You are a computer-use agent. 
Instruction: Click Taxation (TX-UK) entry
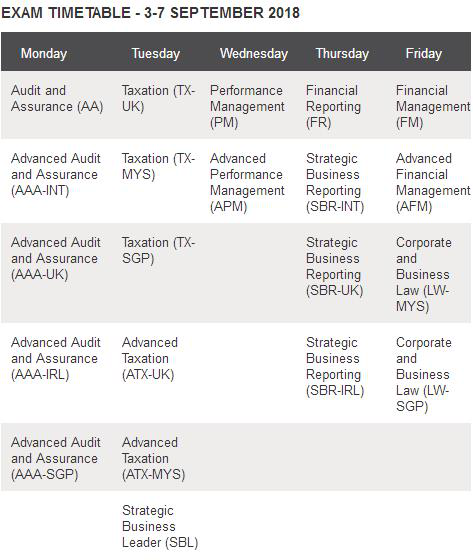point(159,98)
